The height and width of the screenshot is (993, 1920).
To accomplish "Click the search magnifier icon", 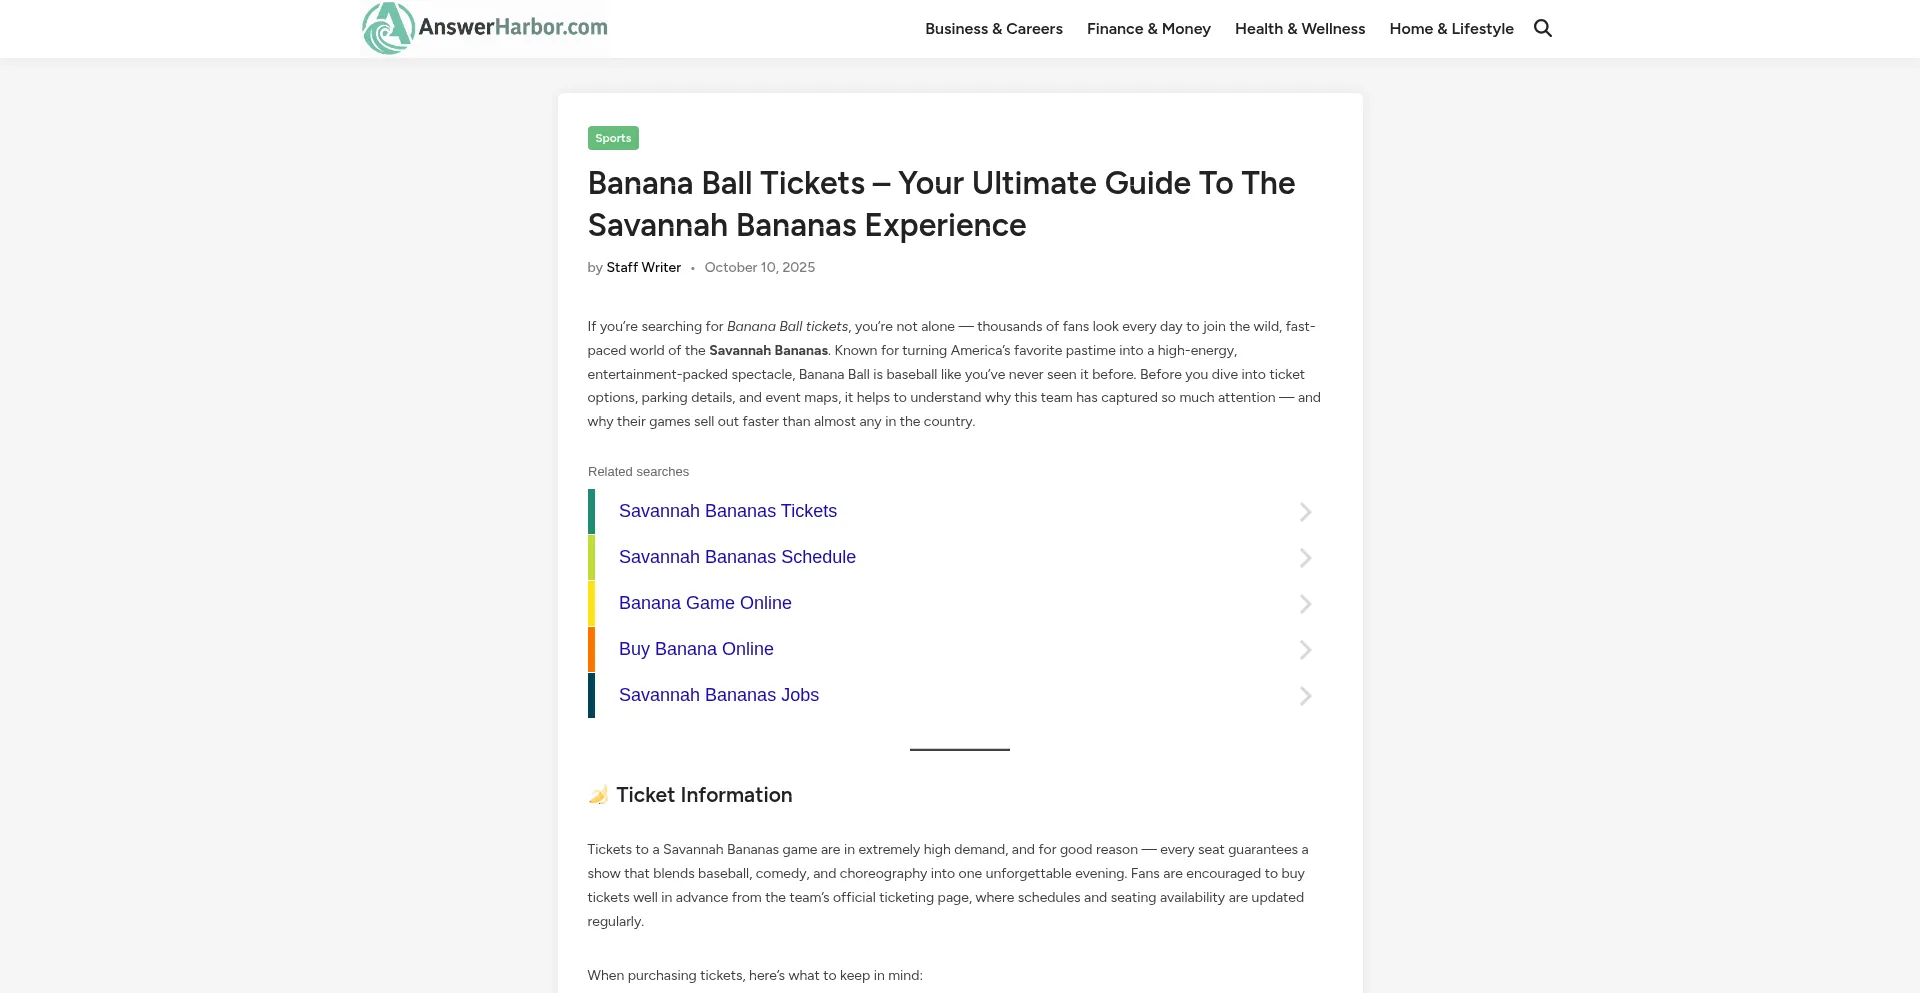I will point(1543,29).
